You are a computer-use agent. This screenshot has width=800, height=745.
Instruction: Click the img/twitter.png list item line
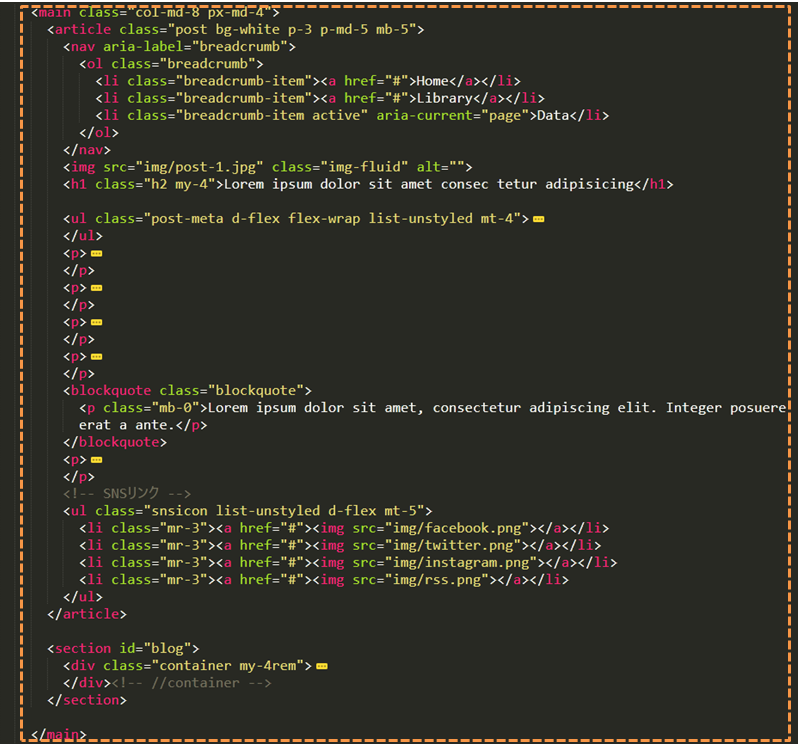click(340, 545)
